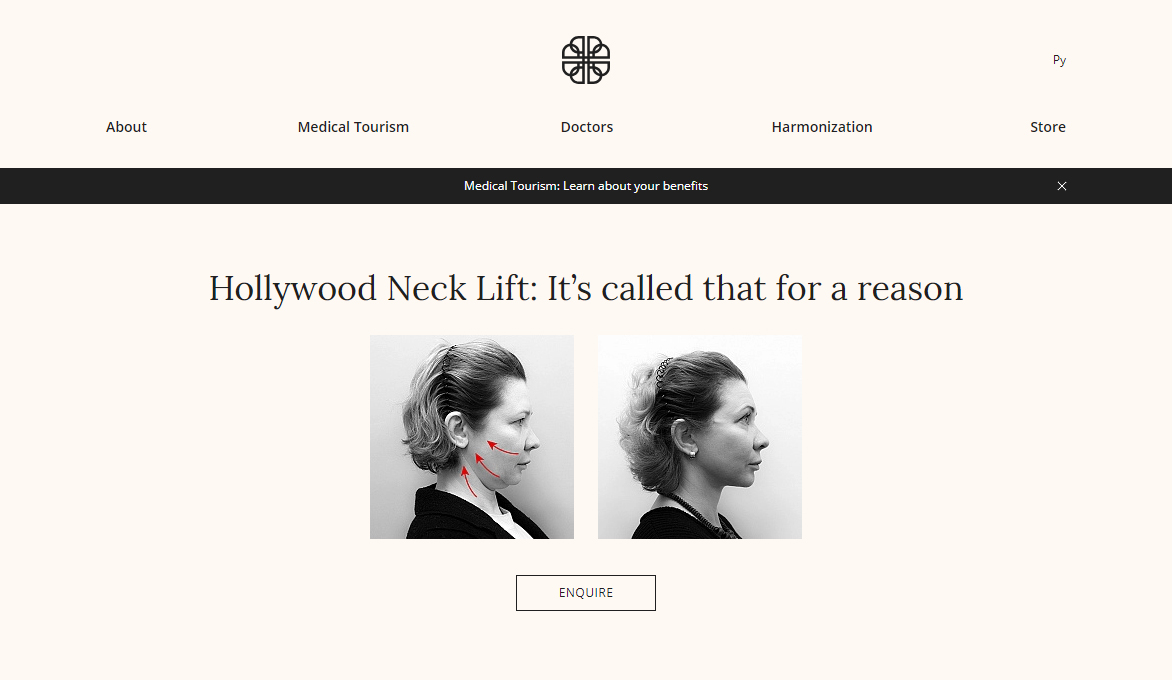
Task: Click the clinic logo emblem
Action: (586, 60)
